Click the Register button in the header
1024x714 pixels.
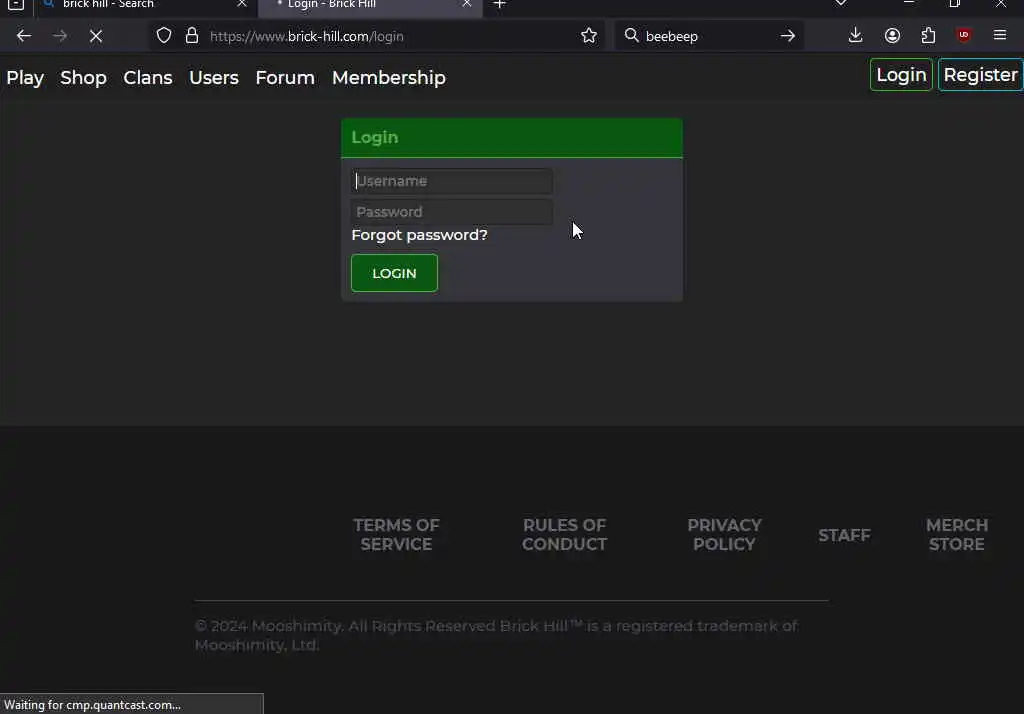(980, 74)
